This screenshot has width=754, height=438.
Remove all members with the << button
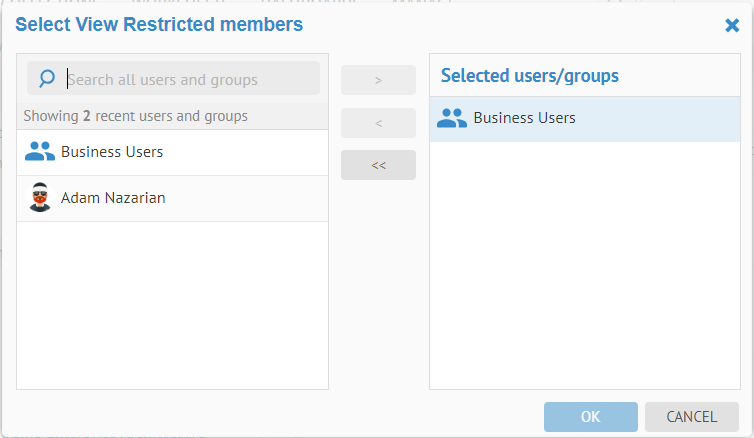pos(378,165)
